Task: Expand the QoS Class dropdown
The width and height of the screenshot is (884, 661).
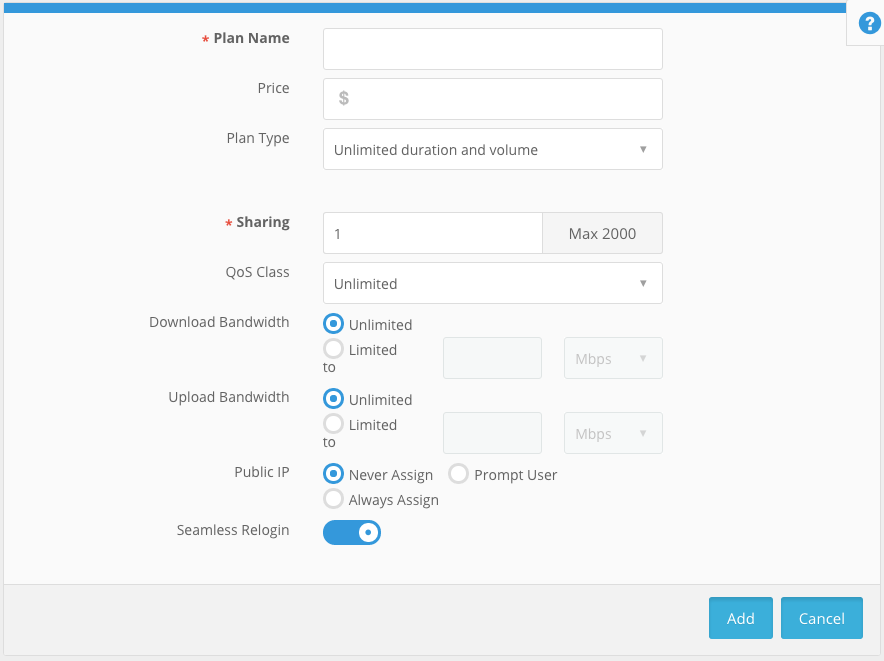Action: click(x=492, y=283)
